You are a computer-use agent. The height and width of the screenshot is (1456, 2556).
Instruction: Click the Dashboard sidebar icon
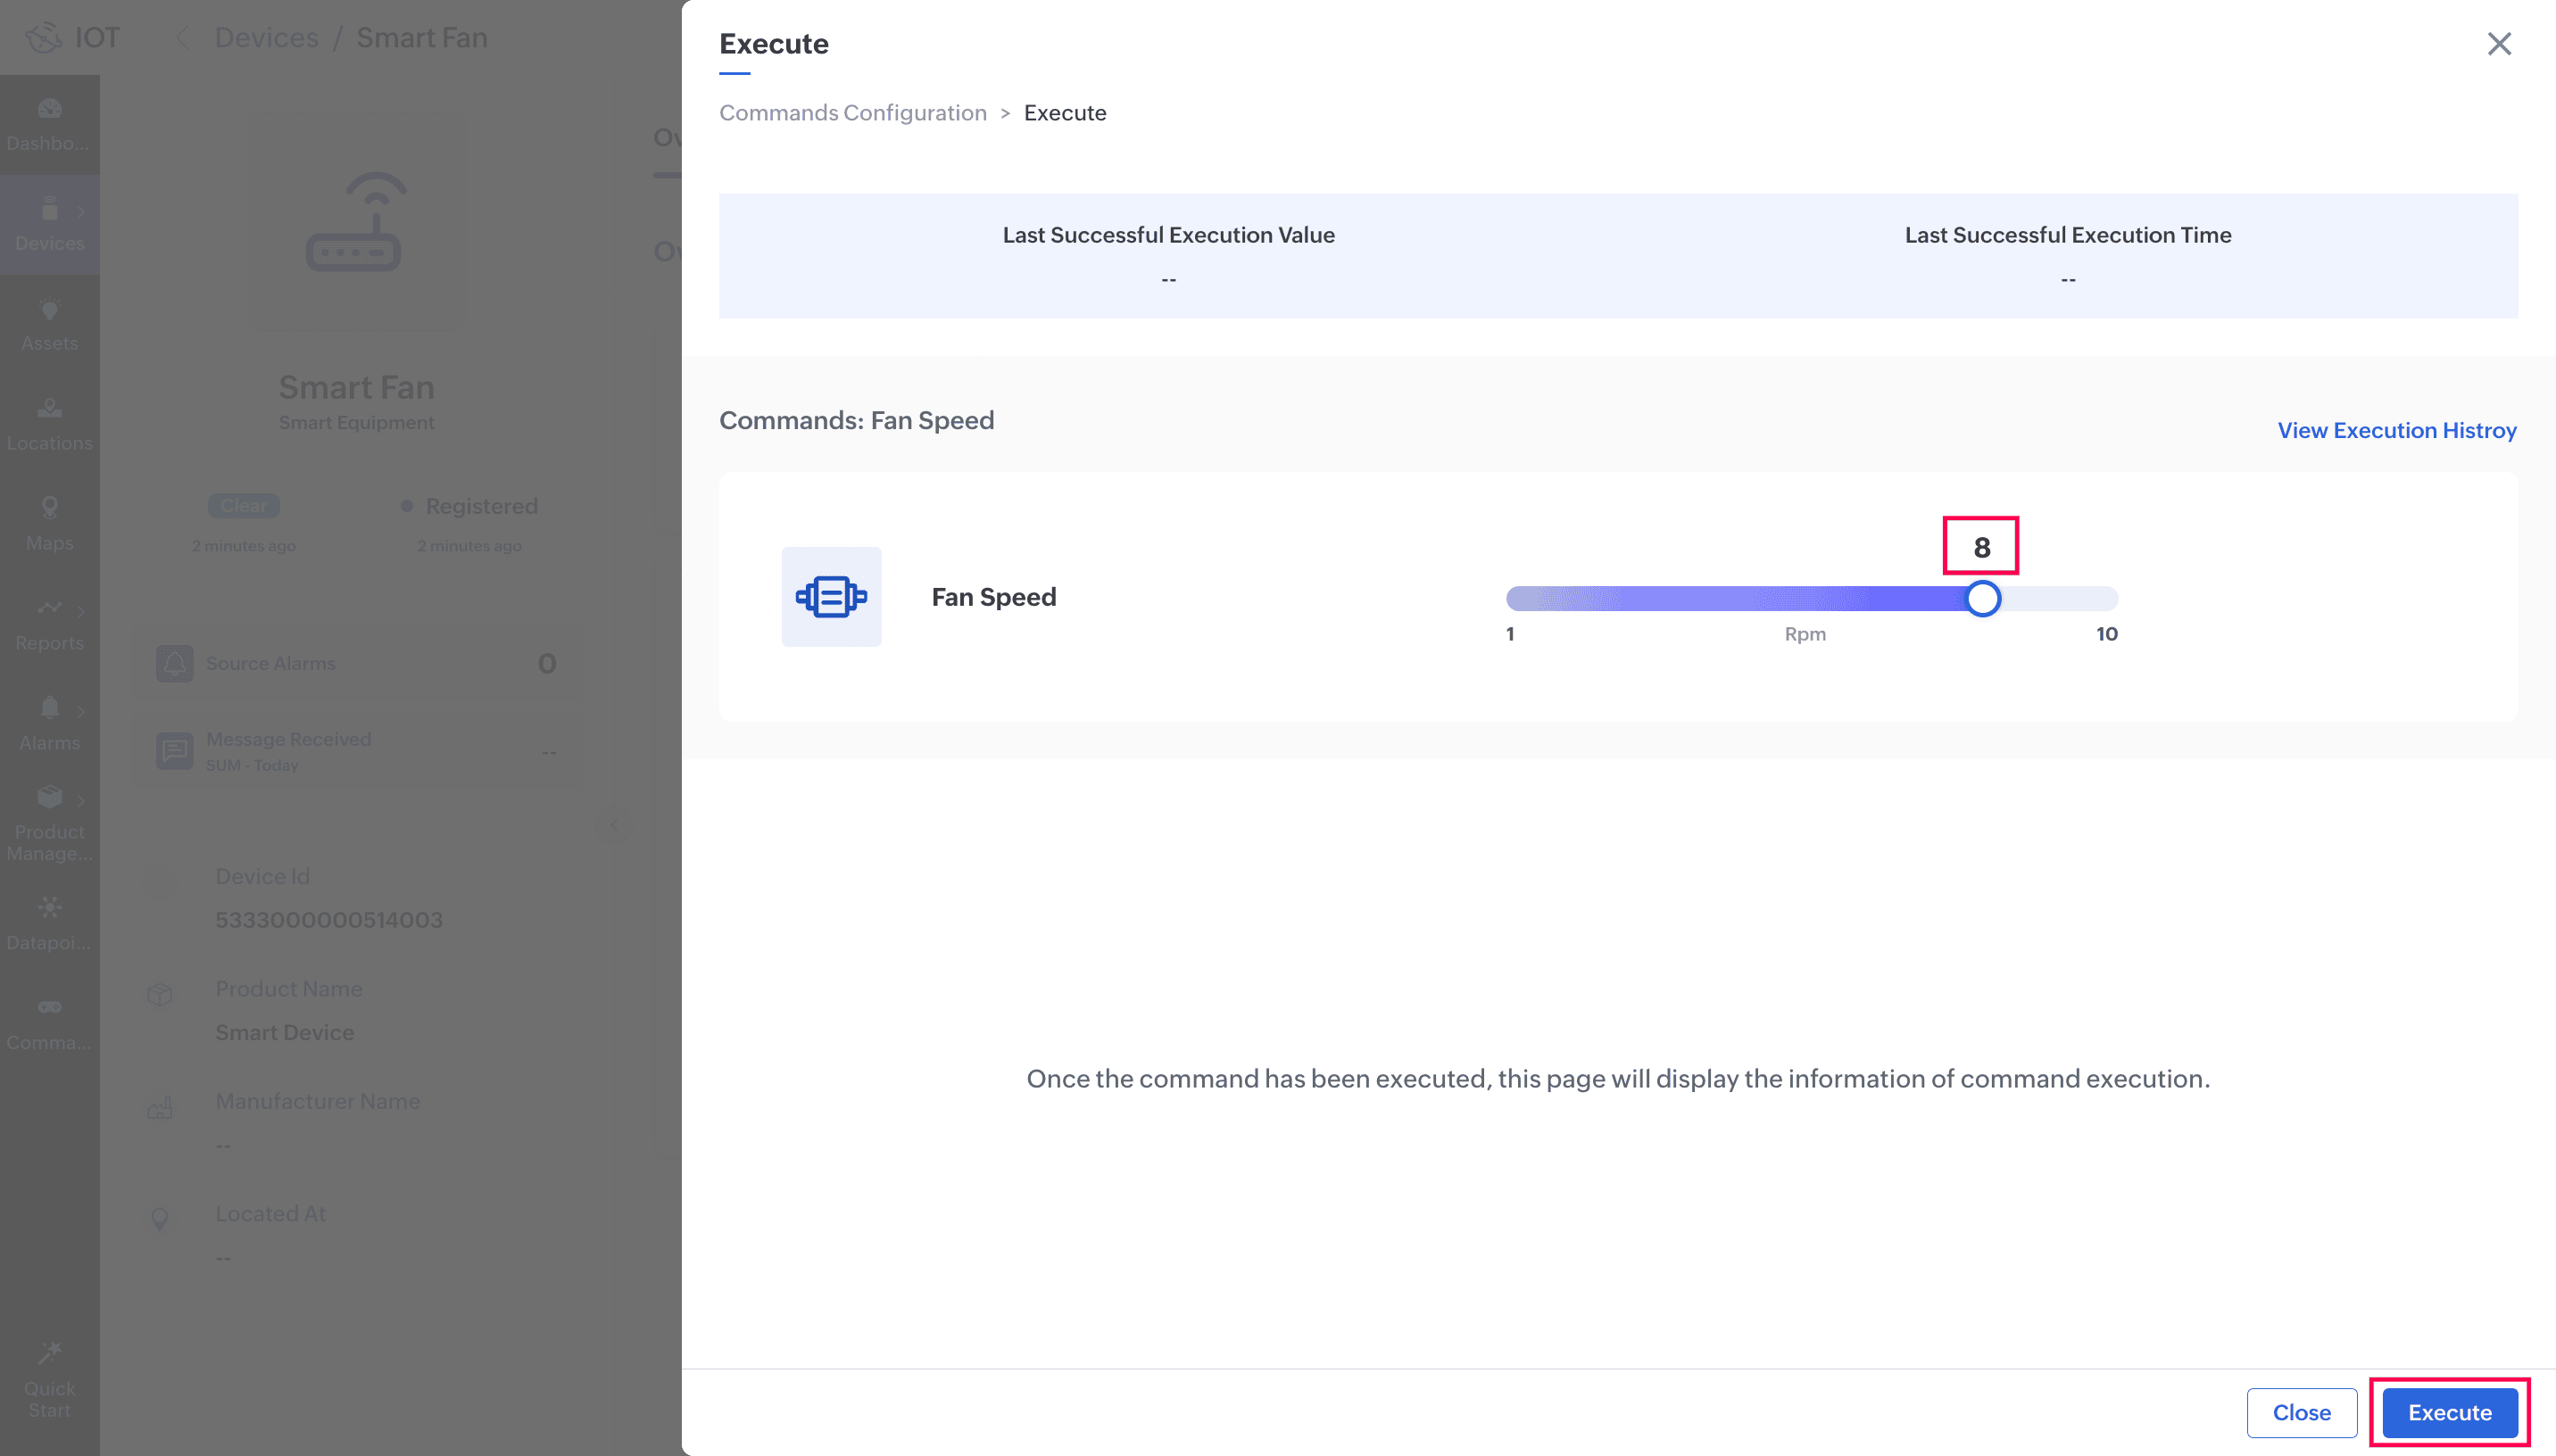[49, 109]
